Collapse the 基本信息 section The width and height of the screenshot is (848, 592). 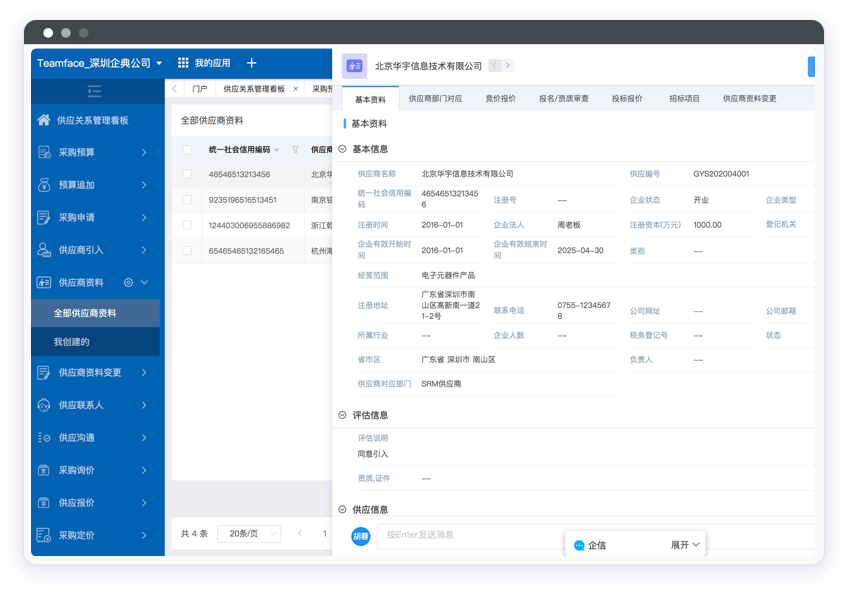coord(343,149)
